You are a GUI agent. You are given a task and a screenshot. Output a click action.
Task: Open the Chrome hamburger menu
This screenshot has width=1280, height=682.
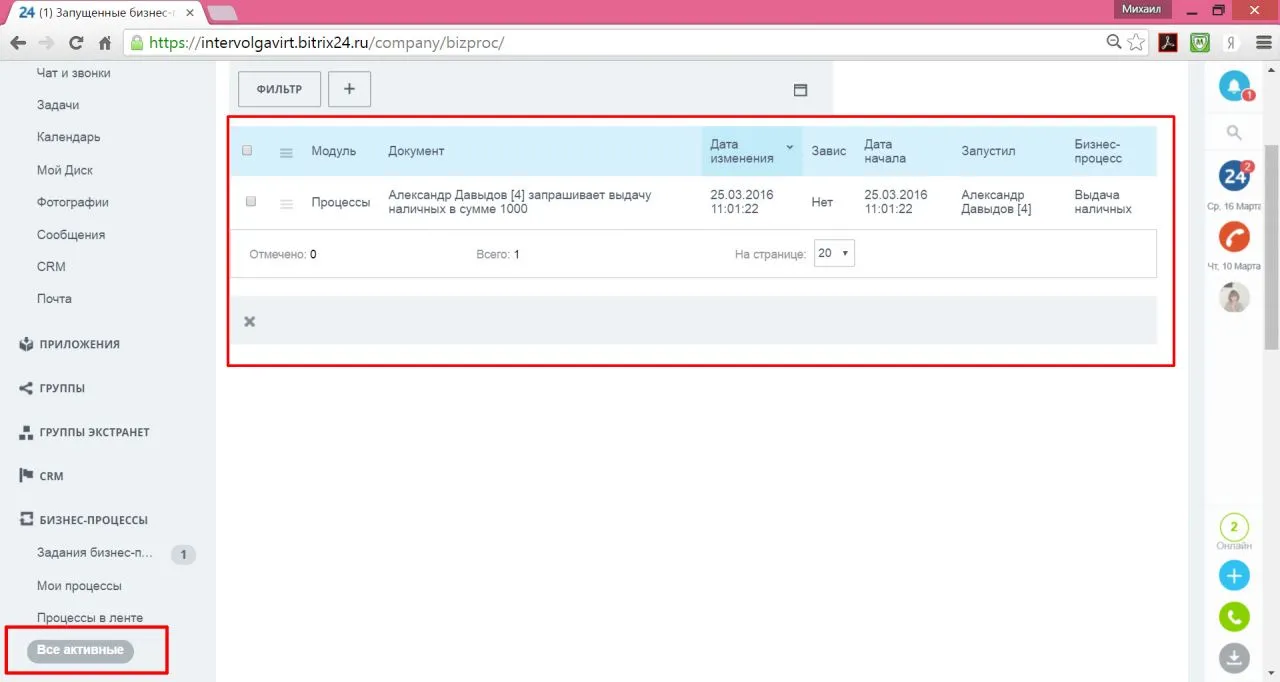tap(1262, 43)
